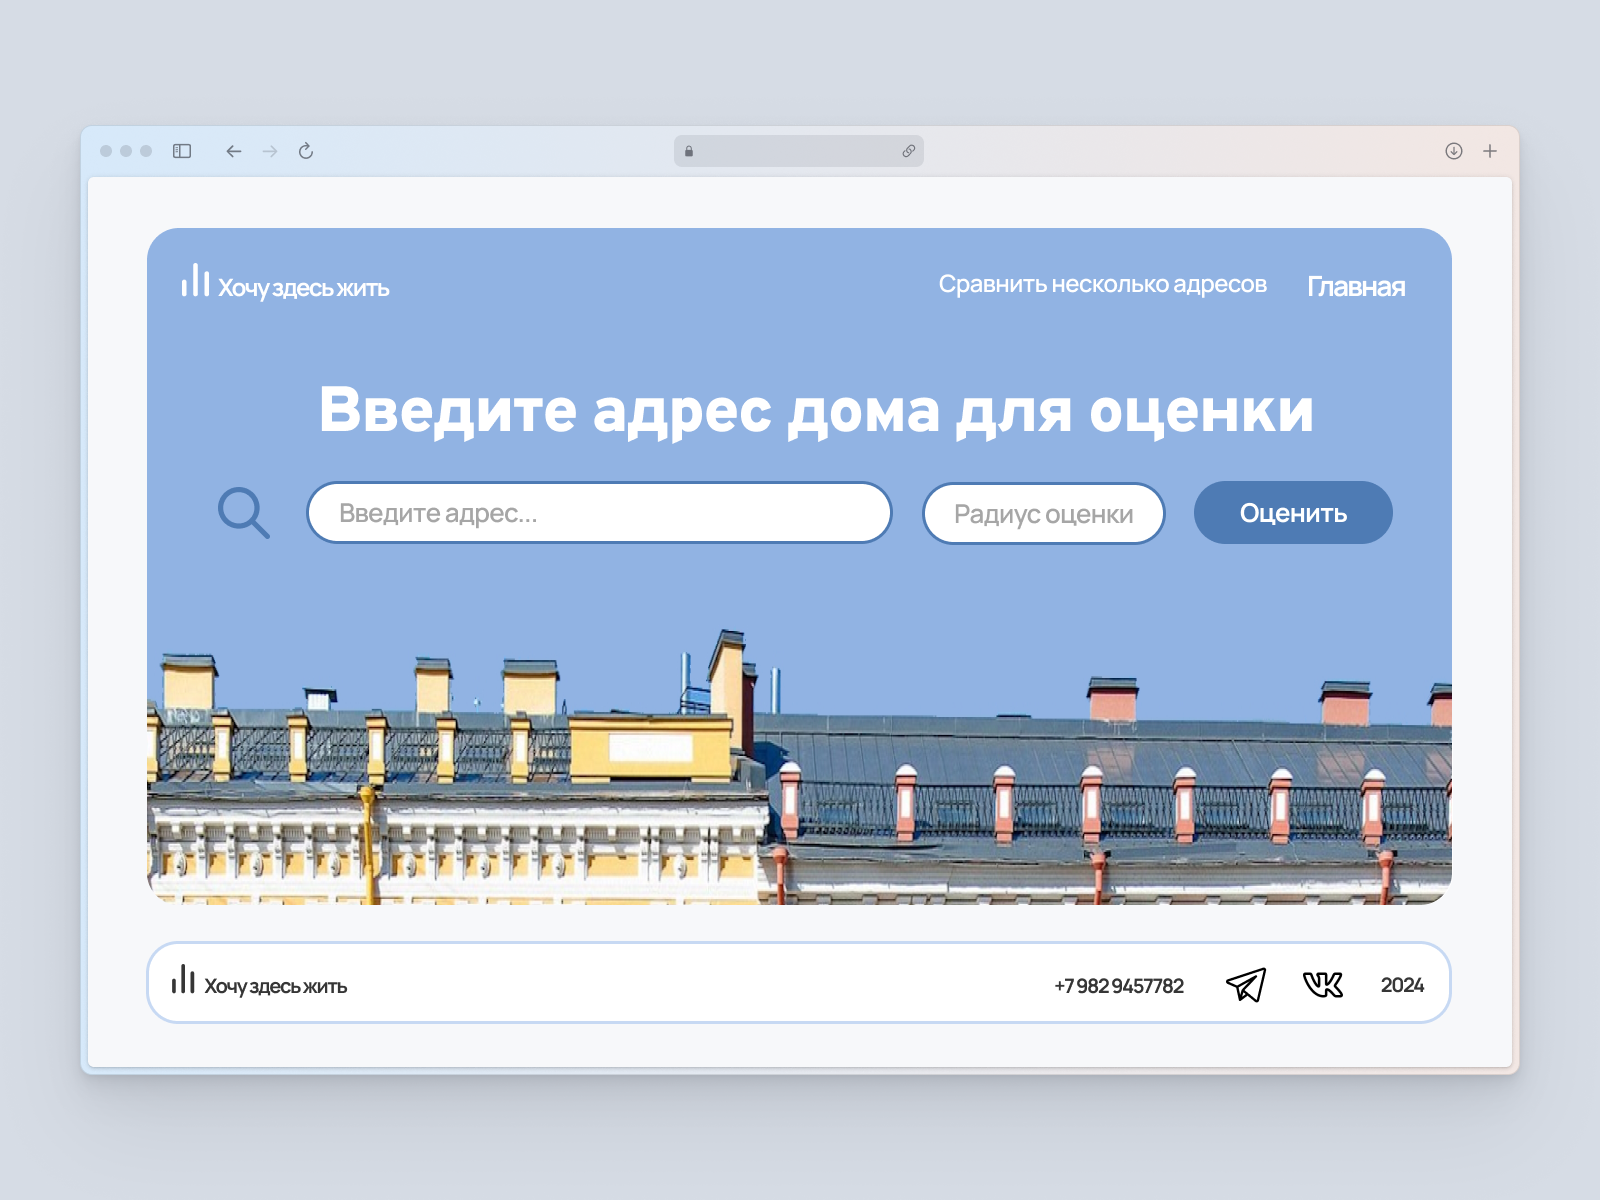Viewport: 1600px width, 1200px height.
Task: Open the Радиус оценки selector
Action: (1044, 513)
